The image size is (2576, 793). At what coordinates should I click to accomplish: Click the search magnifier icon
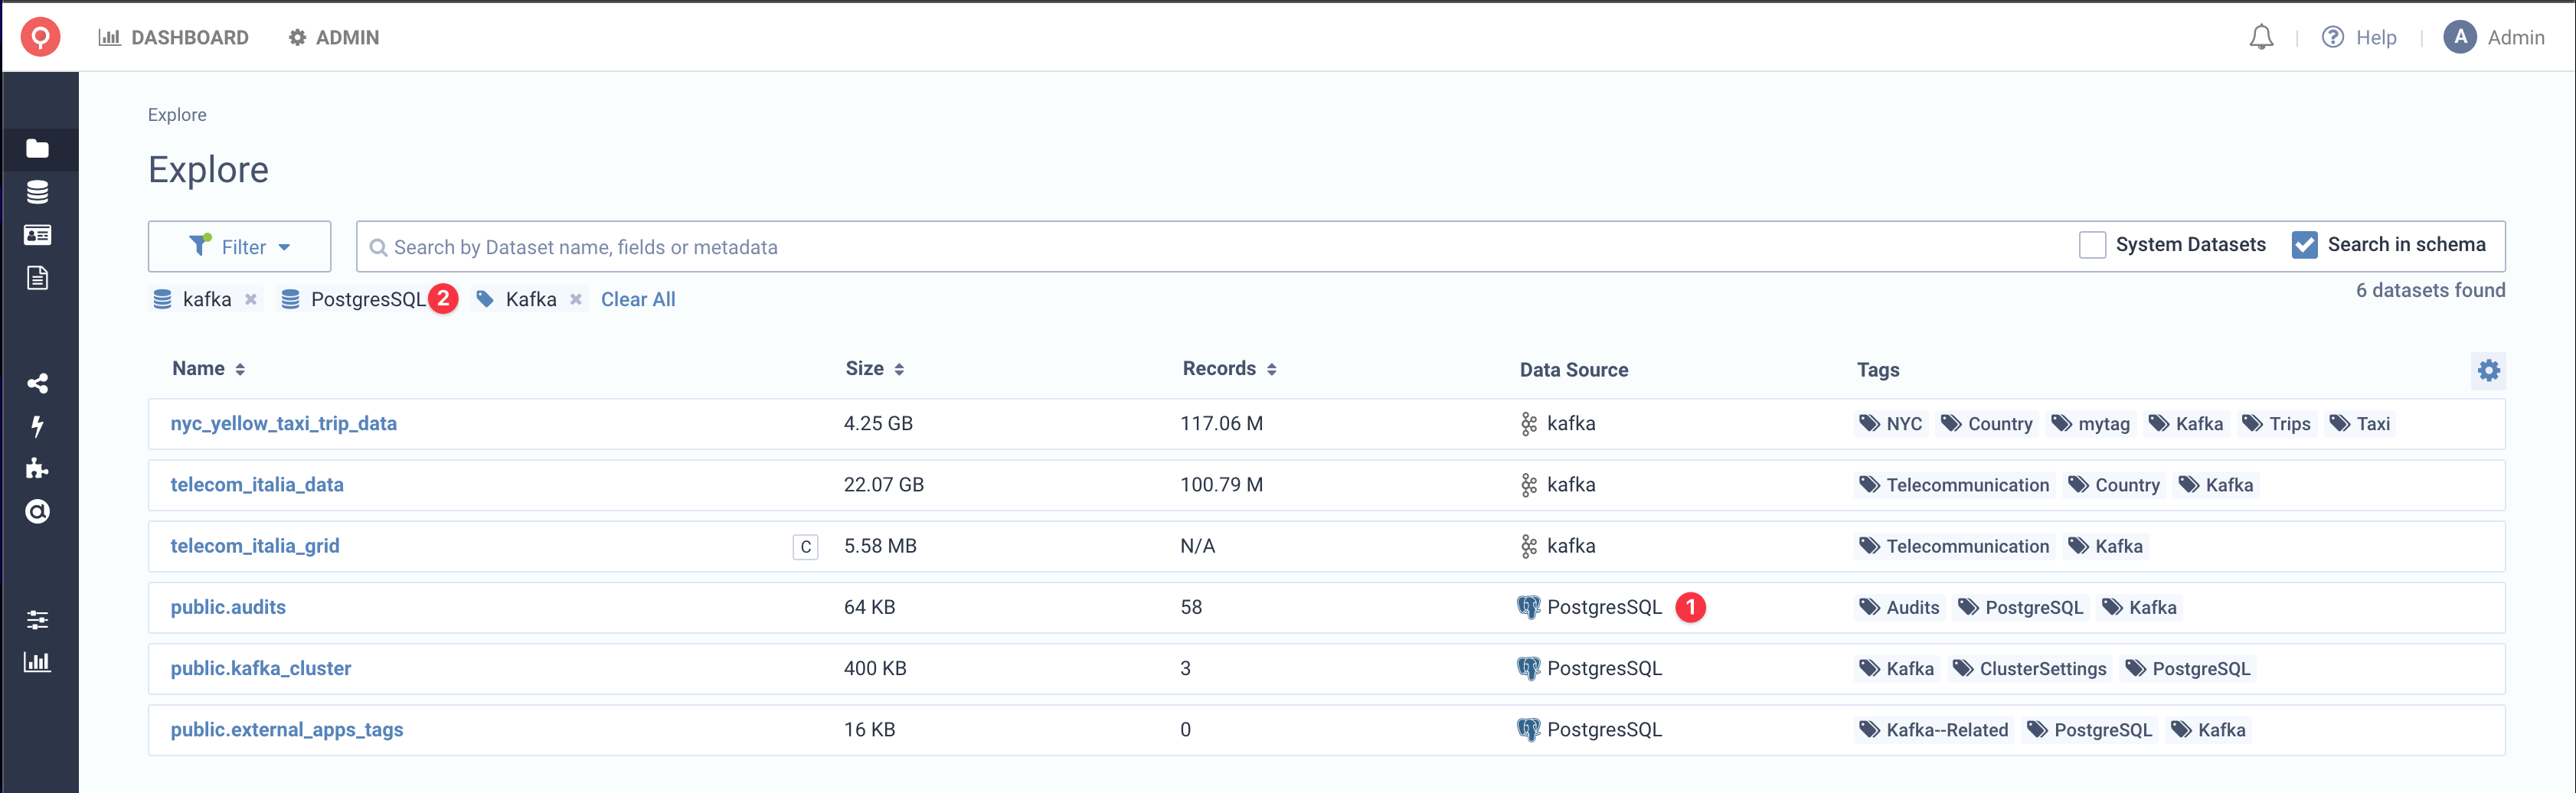378,247
